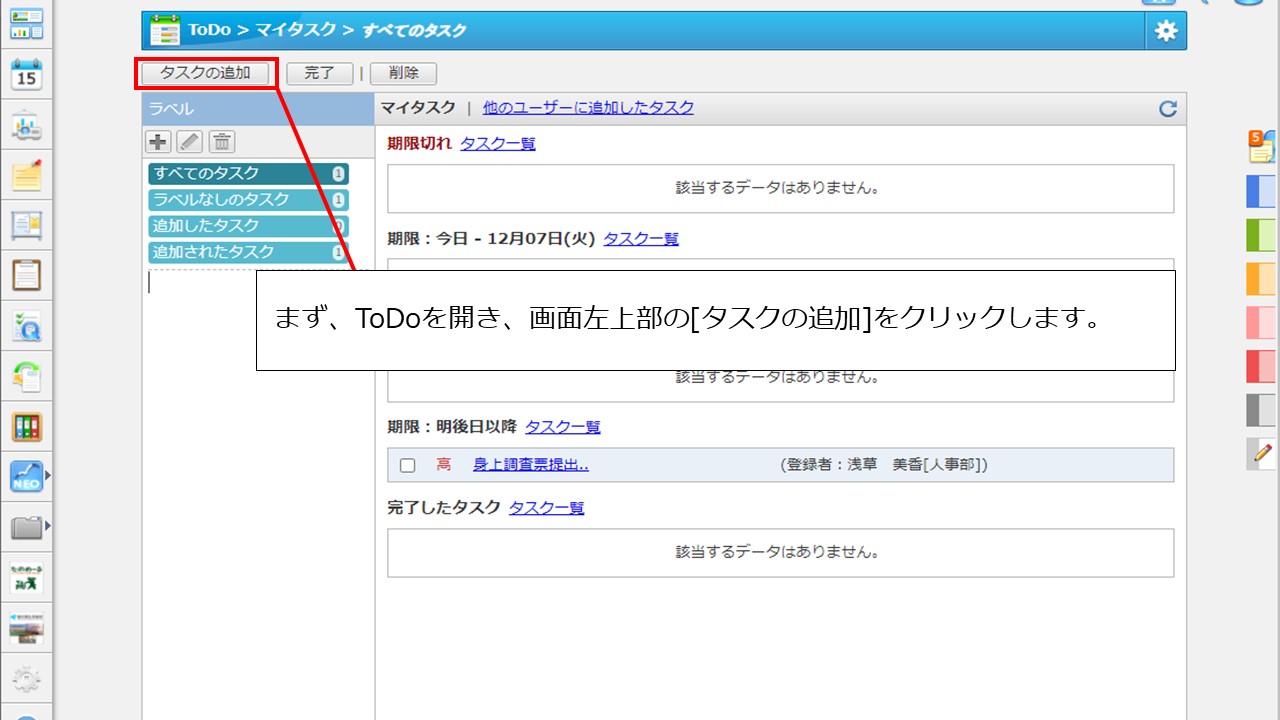Click the edit label pencil icon

(190, 142)
